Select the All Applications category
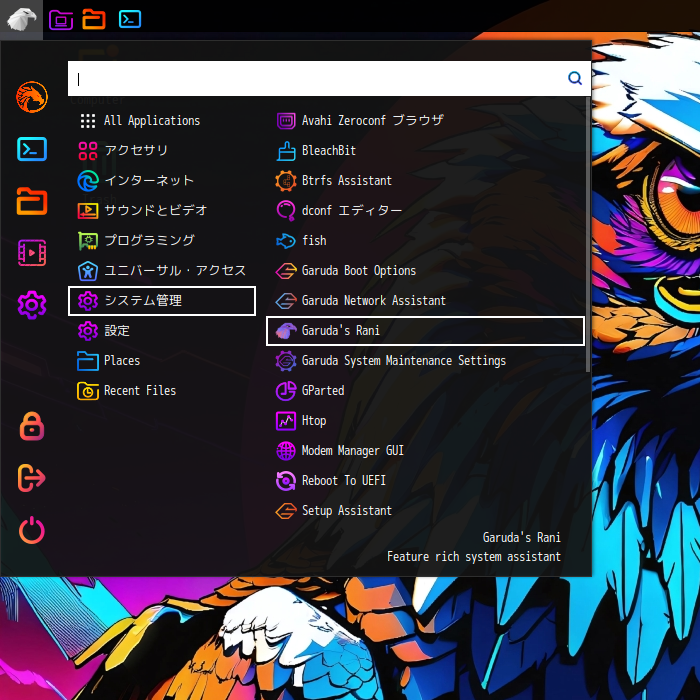Image resolution: width=700 pixels, height=700 pixels. point(151,120)
